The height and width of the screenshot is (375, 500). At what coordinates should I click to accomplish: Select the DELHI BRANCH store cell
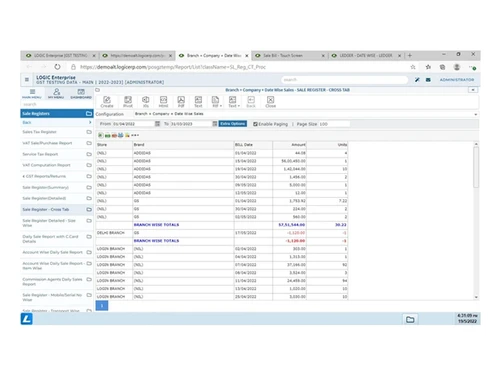(114, 233)
